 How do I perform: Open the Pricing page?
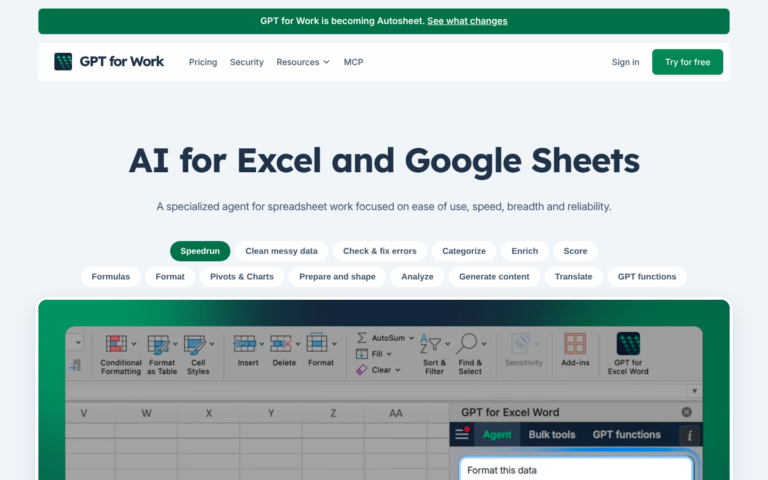tap(203, 62)
